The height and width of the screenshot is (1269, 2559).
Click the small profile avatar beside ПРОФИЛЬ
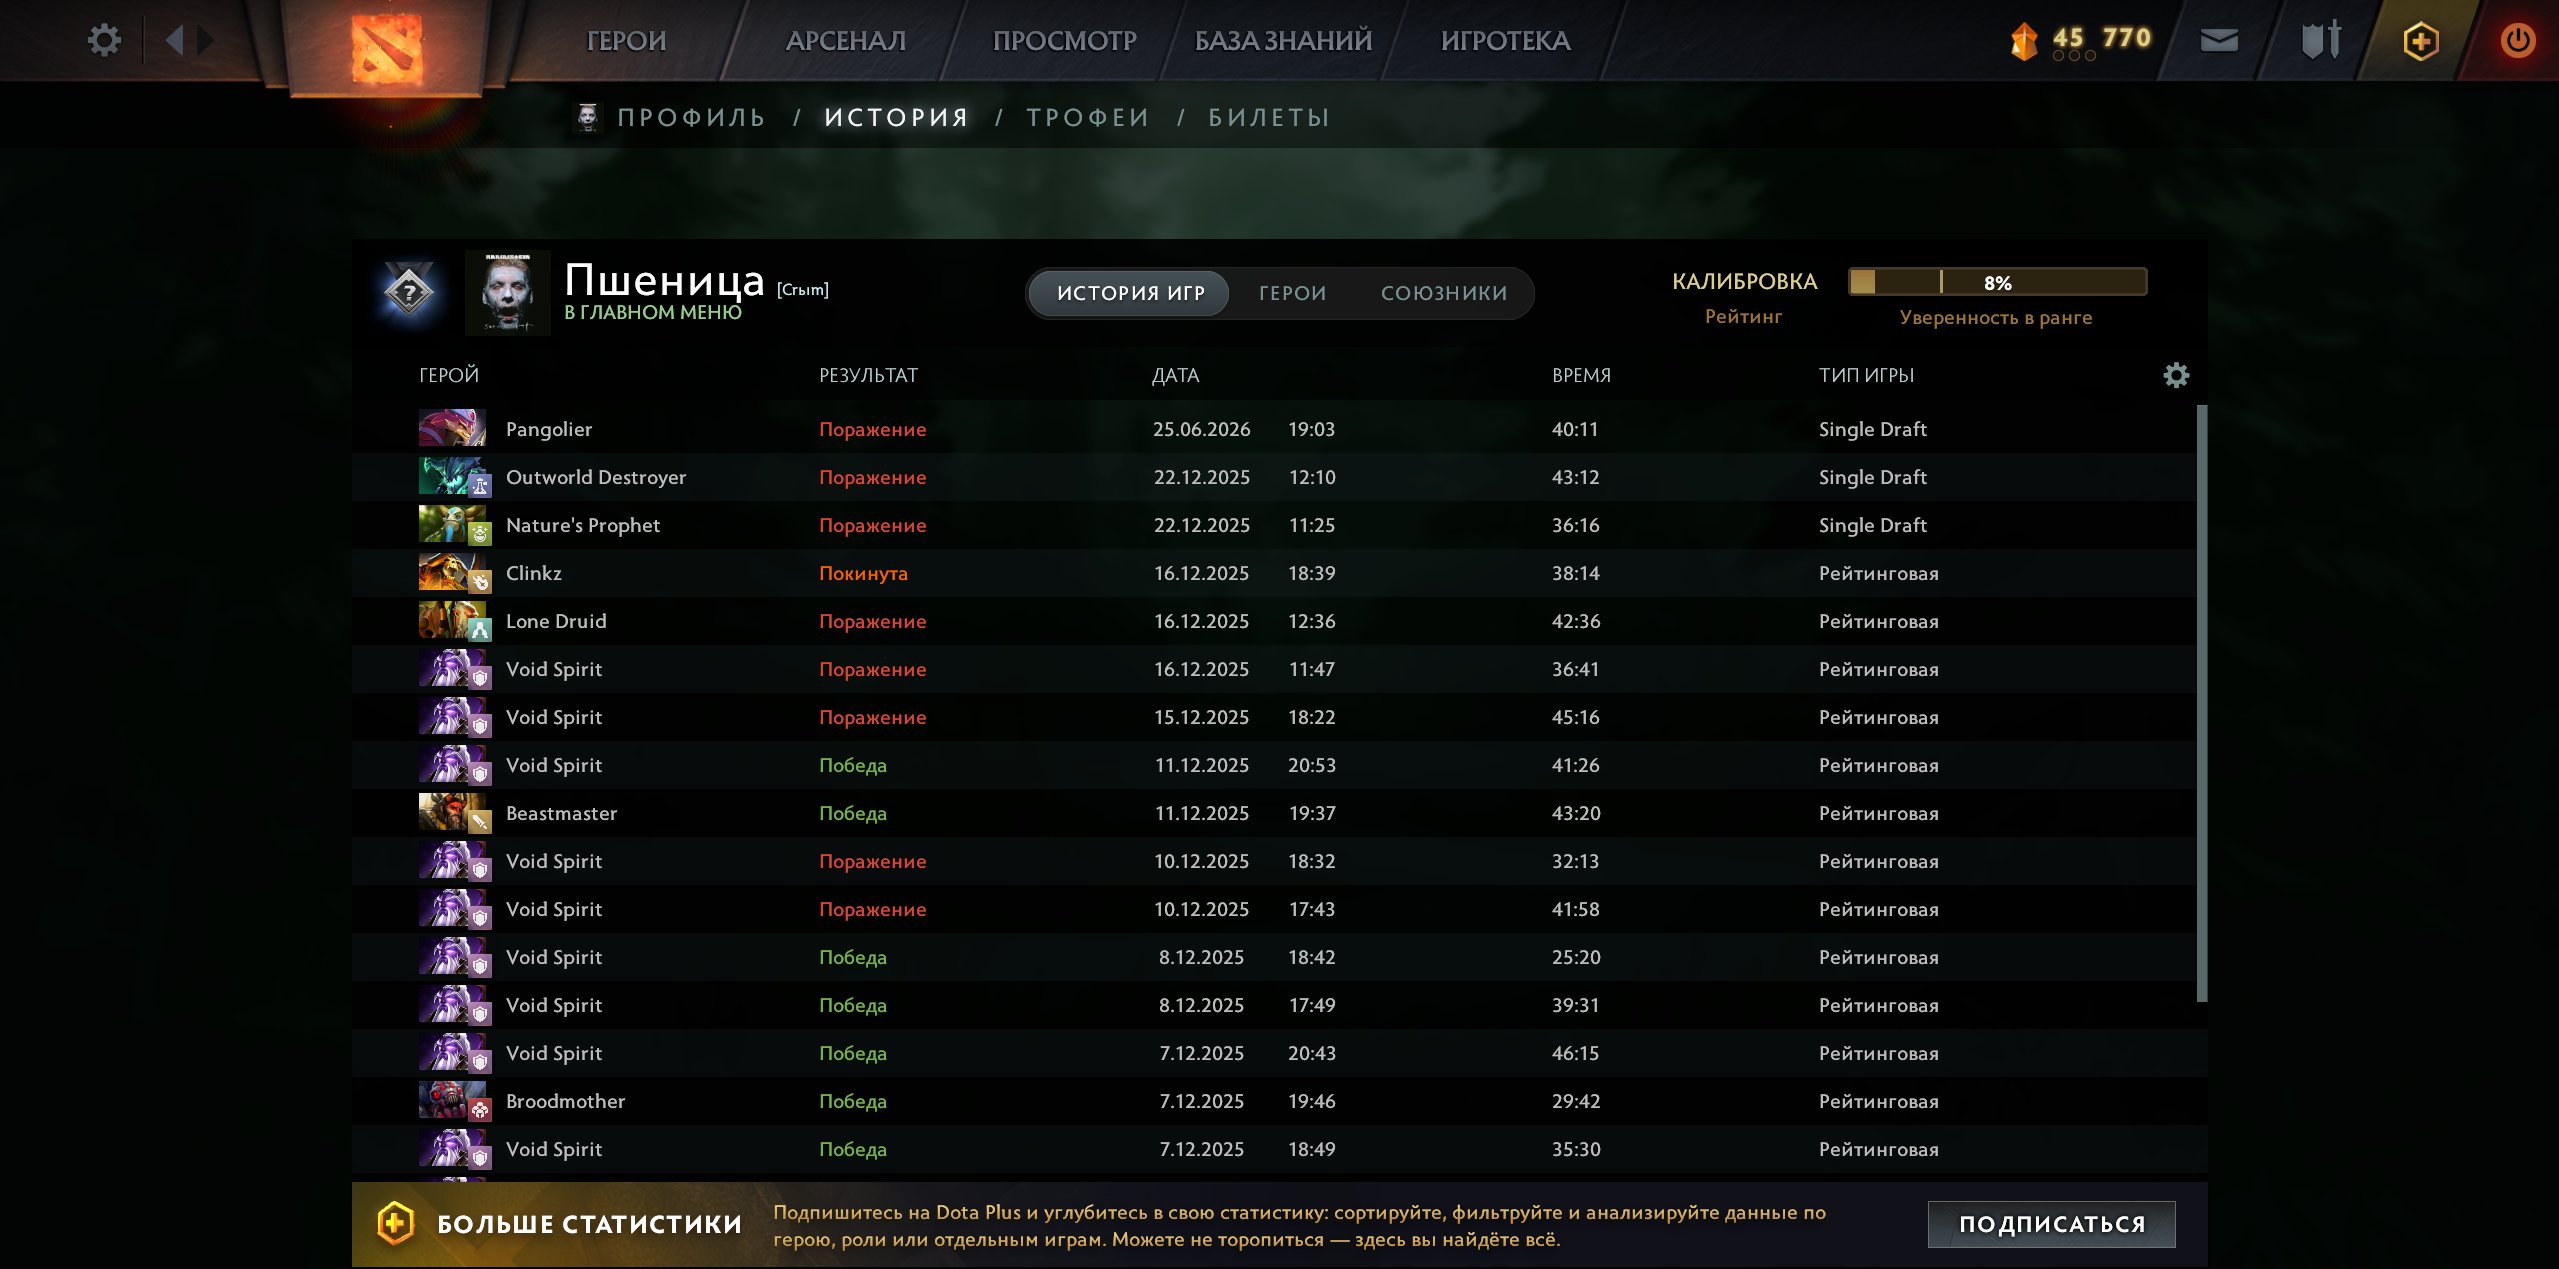point(587,117)
